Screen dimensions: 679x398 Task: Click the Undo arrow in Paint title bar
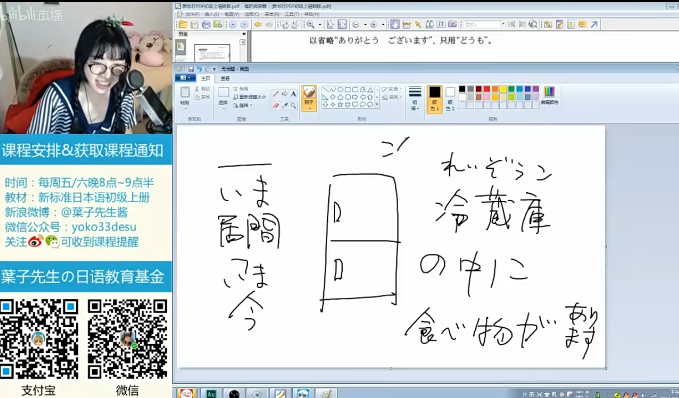click(x=200, y=69)
